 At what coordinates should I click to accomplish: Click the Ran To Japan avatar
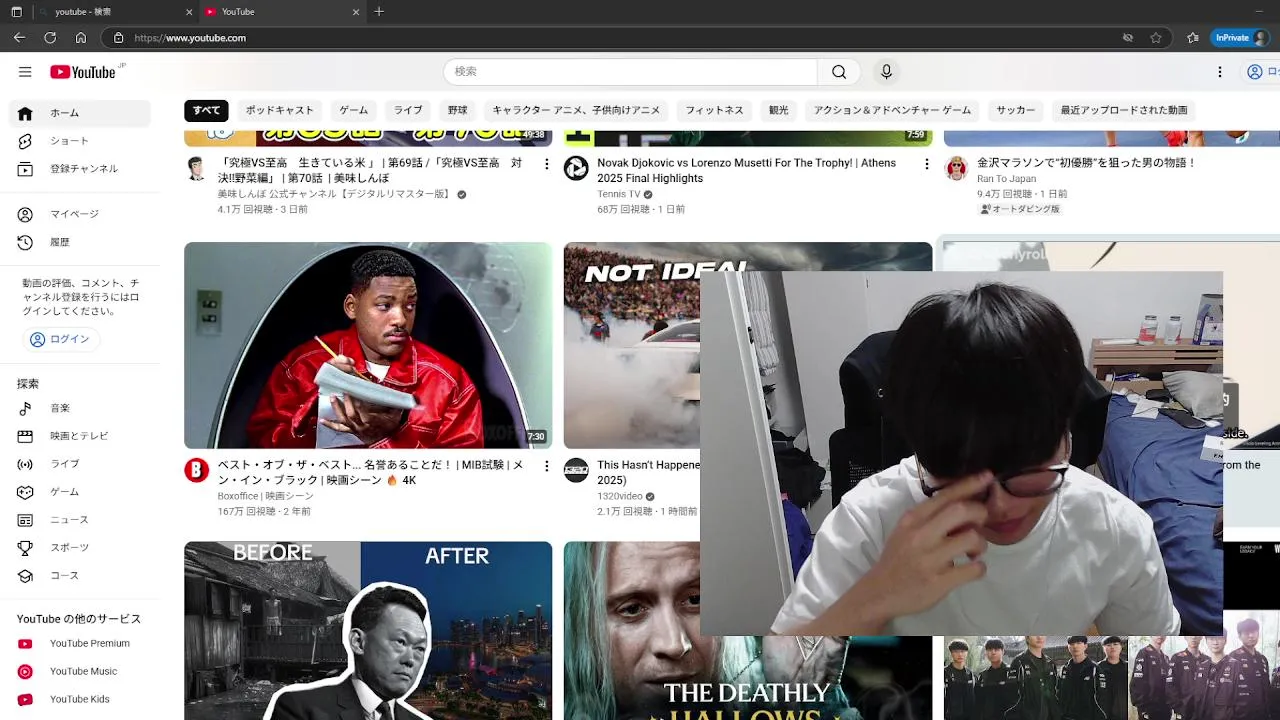[x=957, y=168]
